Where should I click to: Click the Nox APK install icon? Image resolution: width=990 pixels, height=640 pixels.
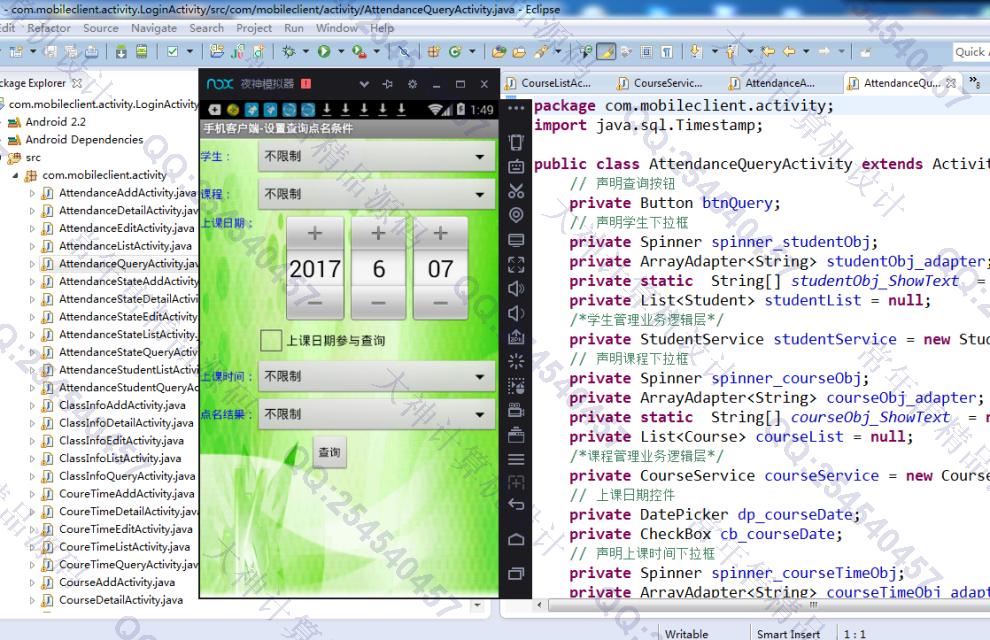(516, 337)
